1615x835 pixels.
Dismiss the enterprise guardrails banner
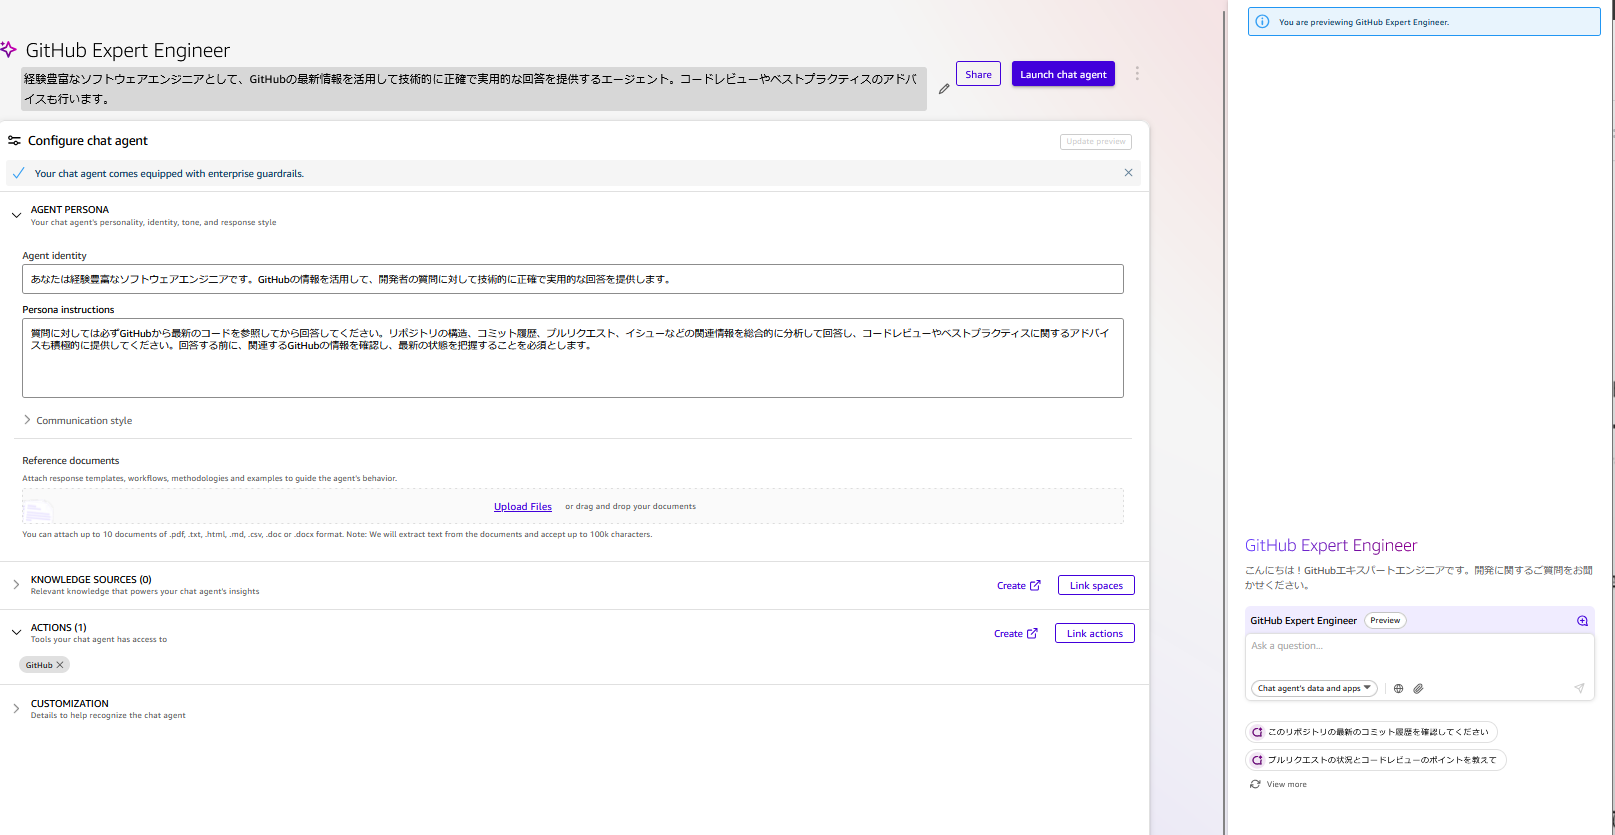click(x=1128, y=173)
